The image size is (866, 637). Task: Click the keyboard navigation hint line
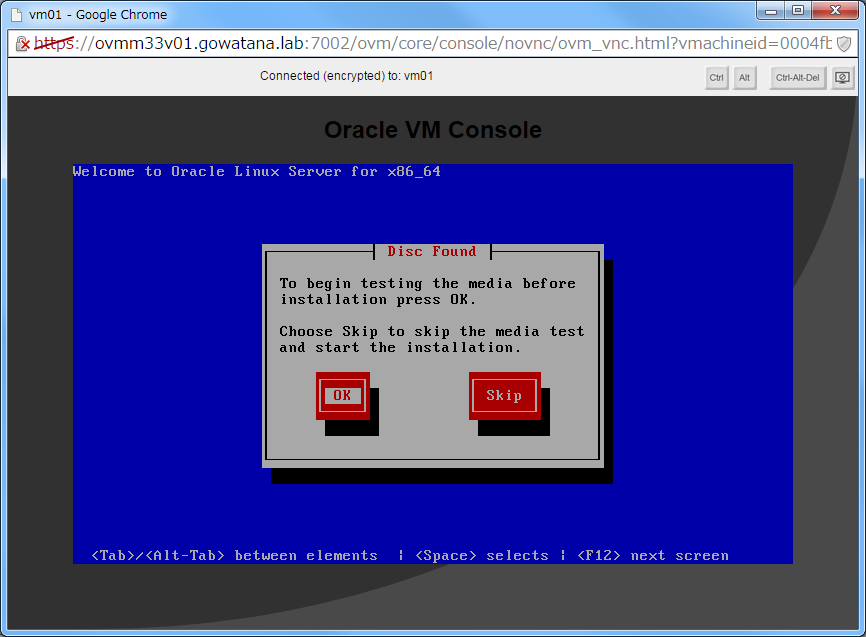(409, 555)
